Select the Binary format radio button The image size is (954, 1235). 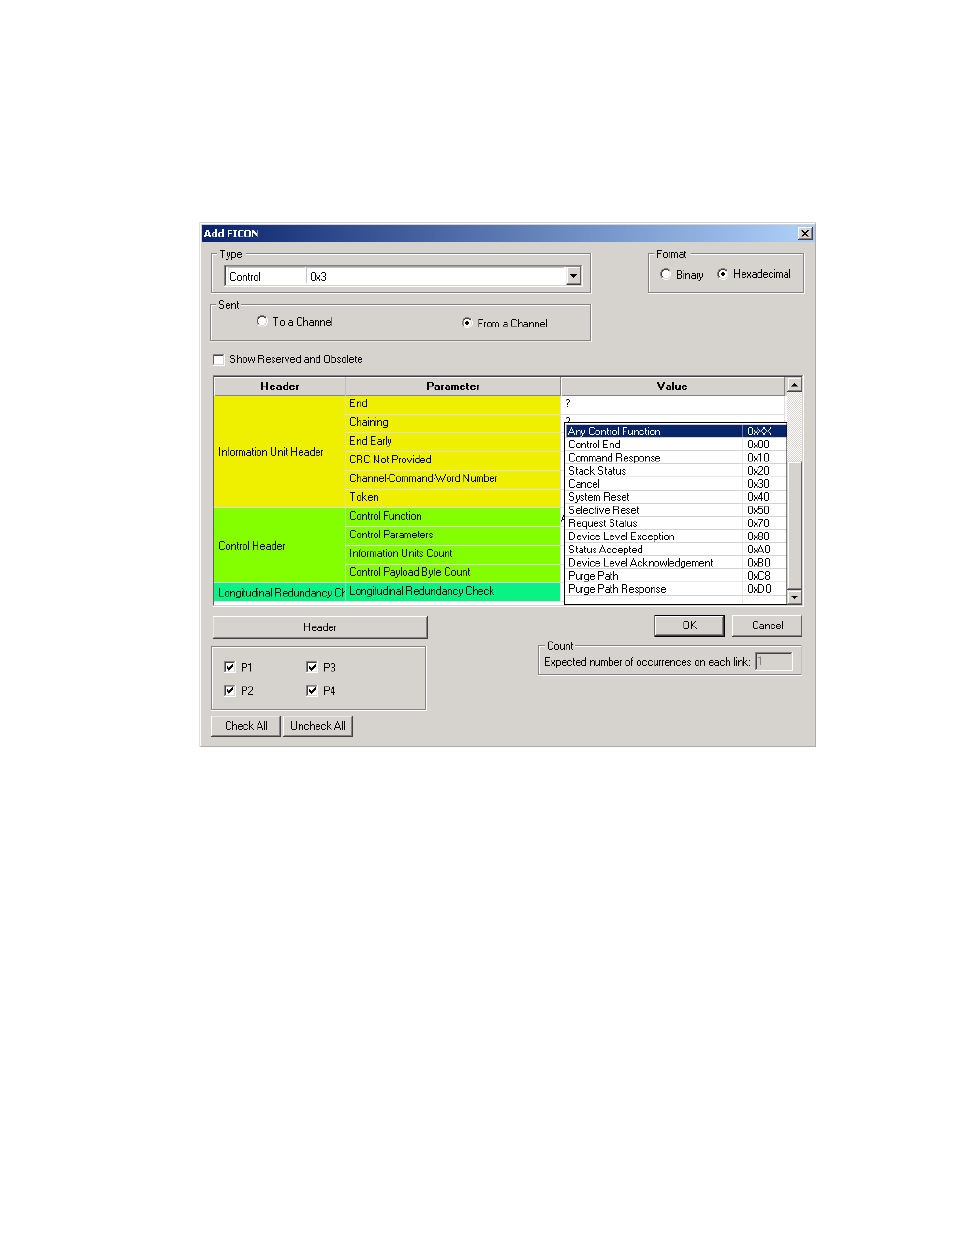(666, 274)
